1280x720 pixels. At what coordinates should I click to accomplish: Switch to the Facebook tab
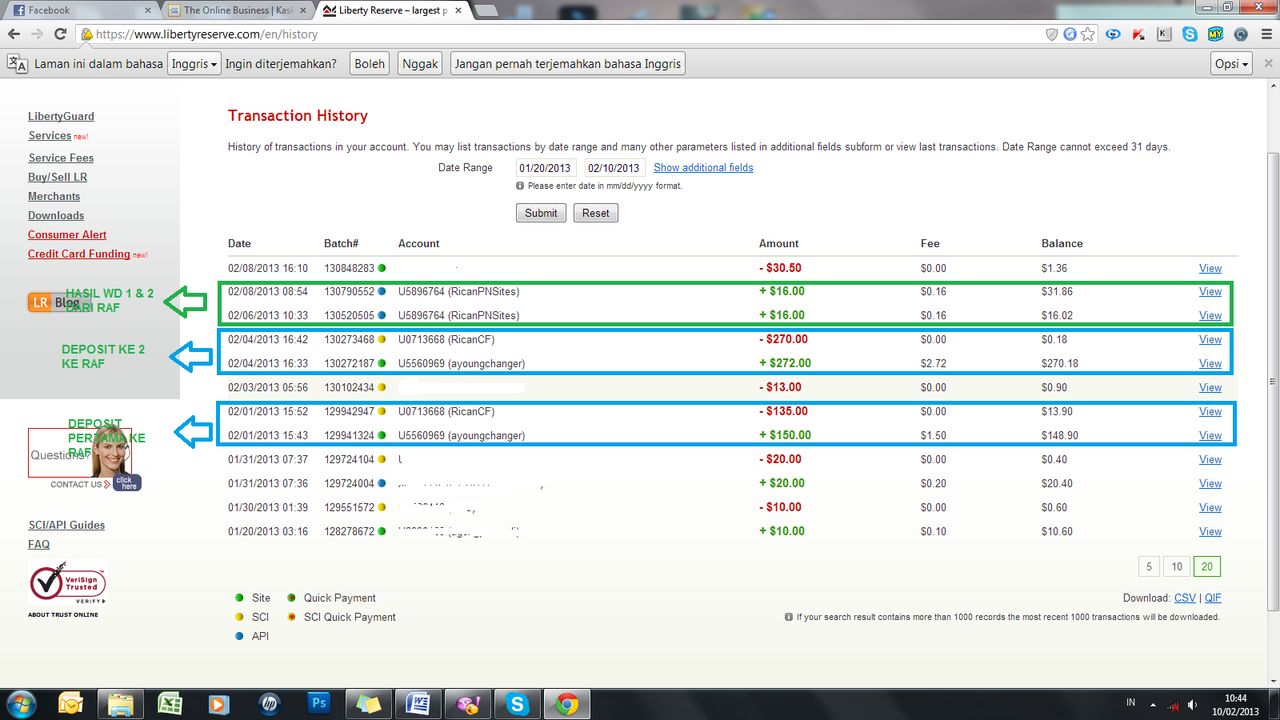pos(80,10)
